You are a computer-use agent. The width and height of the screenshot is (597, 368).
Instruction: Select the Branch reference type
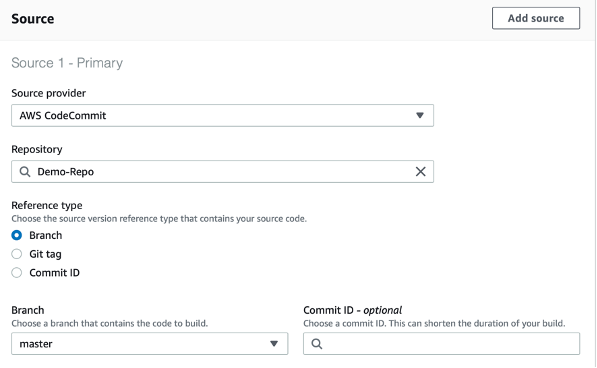pyautogui.click(x=17, y=235)
